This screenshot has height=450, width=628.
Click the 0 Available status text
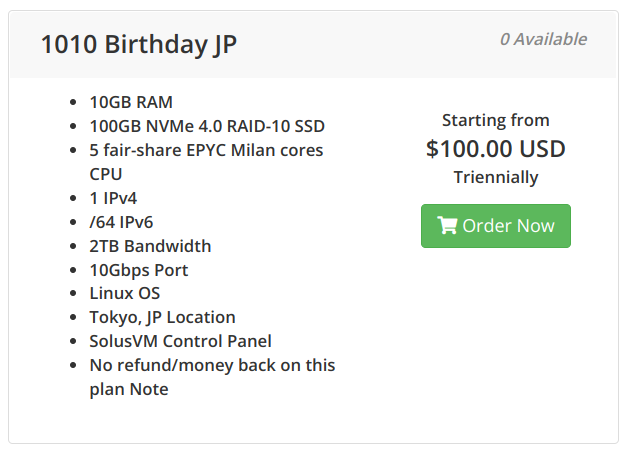click(x=543, y=39)
